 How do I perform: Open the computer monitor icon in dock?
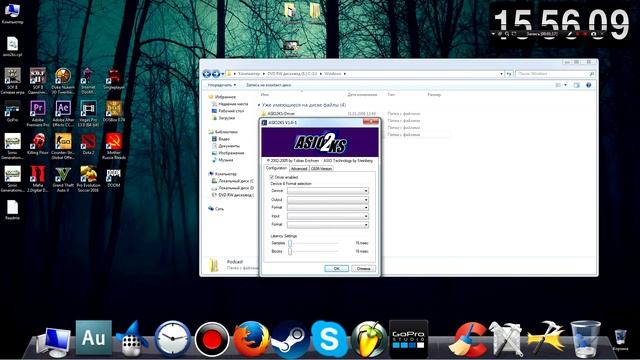[54, 342]
